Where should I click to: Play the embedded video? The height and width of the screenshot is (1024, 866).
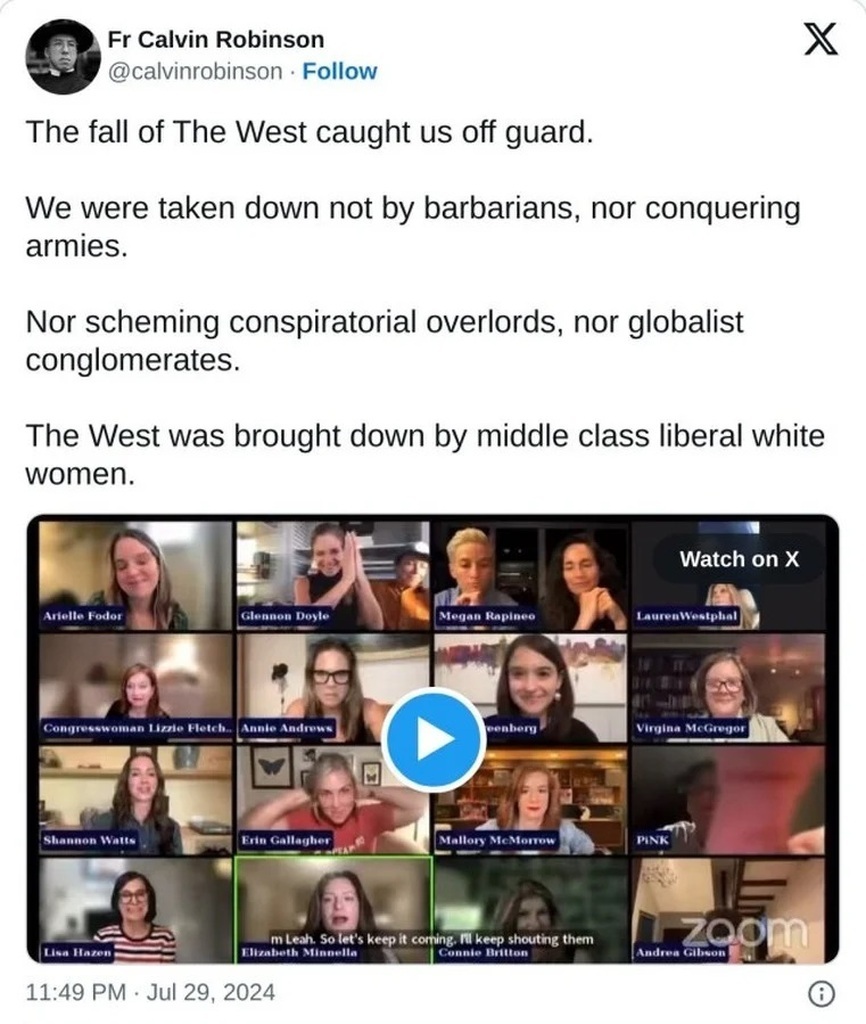433,739
